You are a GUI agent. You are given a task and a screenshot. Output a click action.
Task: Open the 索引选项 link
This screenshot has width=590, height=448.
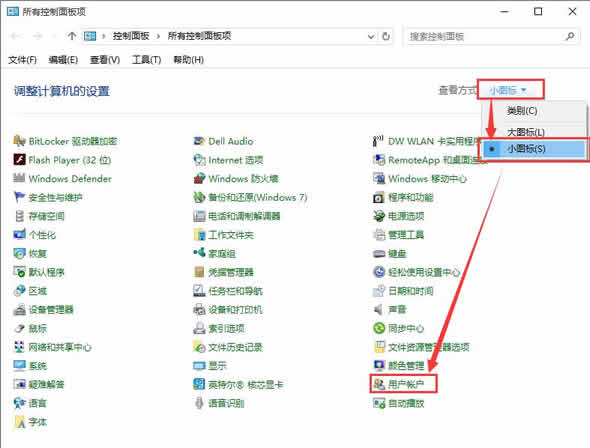coord(226,328)
